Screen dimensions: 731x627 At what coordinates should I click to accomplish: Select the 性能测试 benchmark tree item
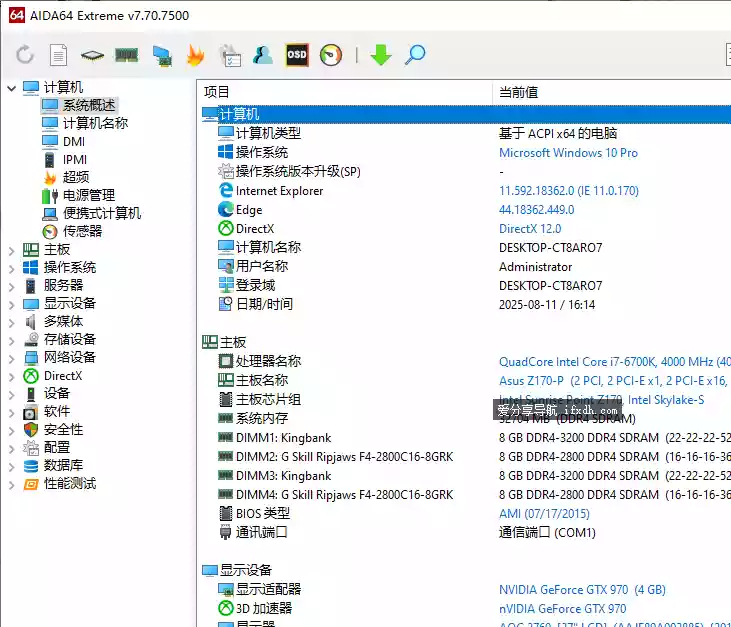(x=60, y=484)
